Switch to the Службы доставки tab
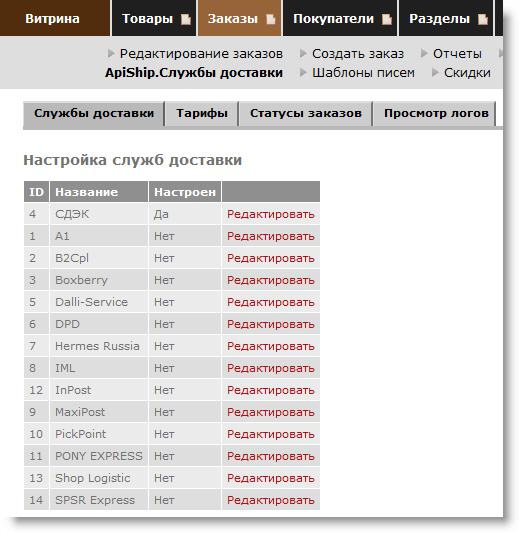 (x=94, y=114)
